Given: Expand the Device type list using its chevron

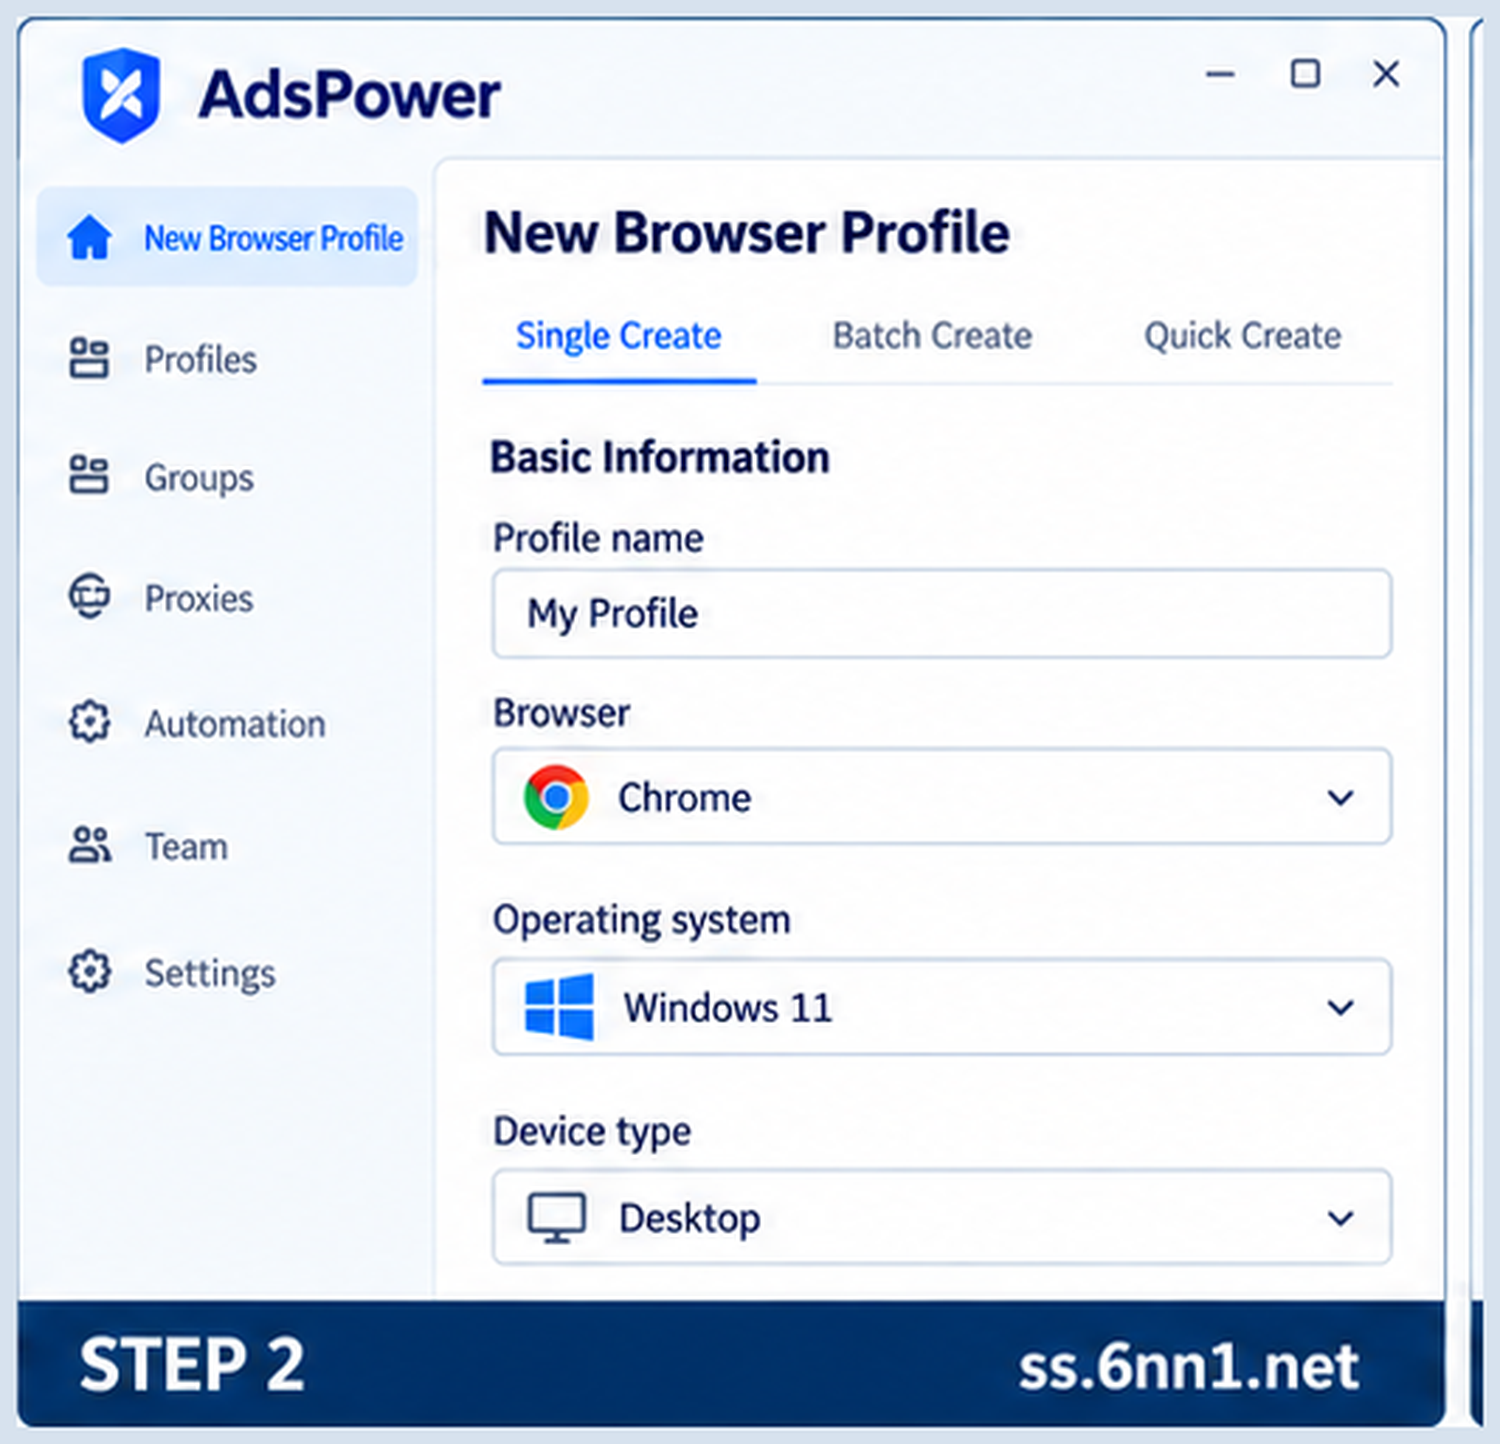Looking at the screenshot, I should (1340, 1218).
